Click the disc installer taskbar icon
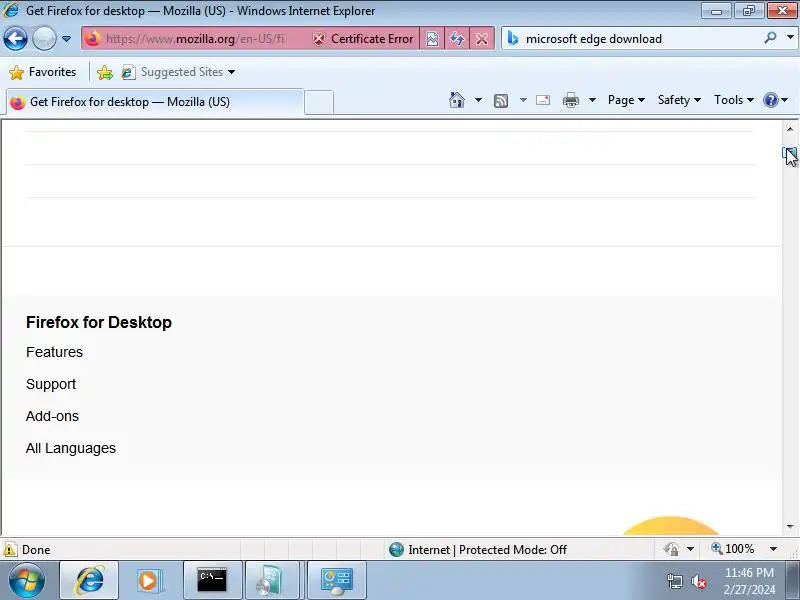The image size is (800, 600). [273, 580]
